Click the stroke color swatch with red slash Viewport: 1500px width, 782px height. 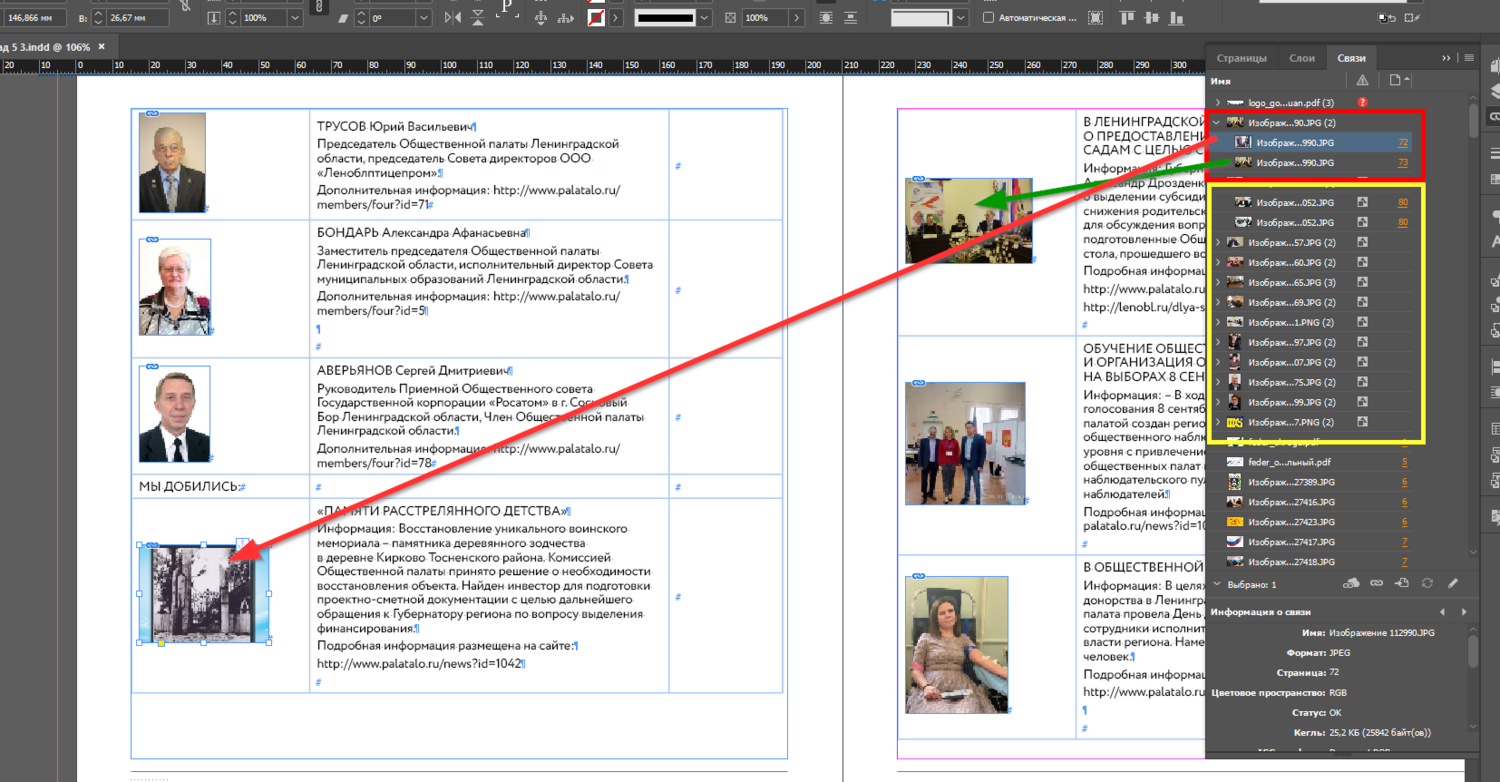tap(596, 18)
